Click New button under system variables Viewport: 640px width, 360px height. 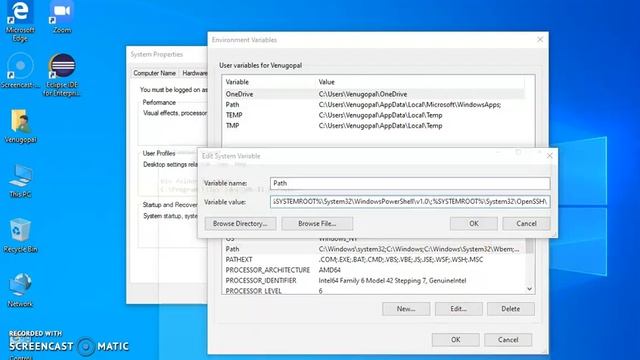point(406,309)
